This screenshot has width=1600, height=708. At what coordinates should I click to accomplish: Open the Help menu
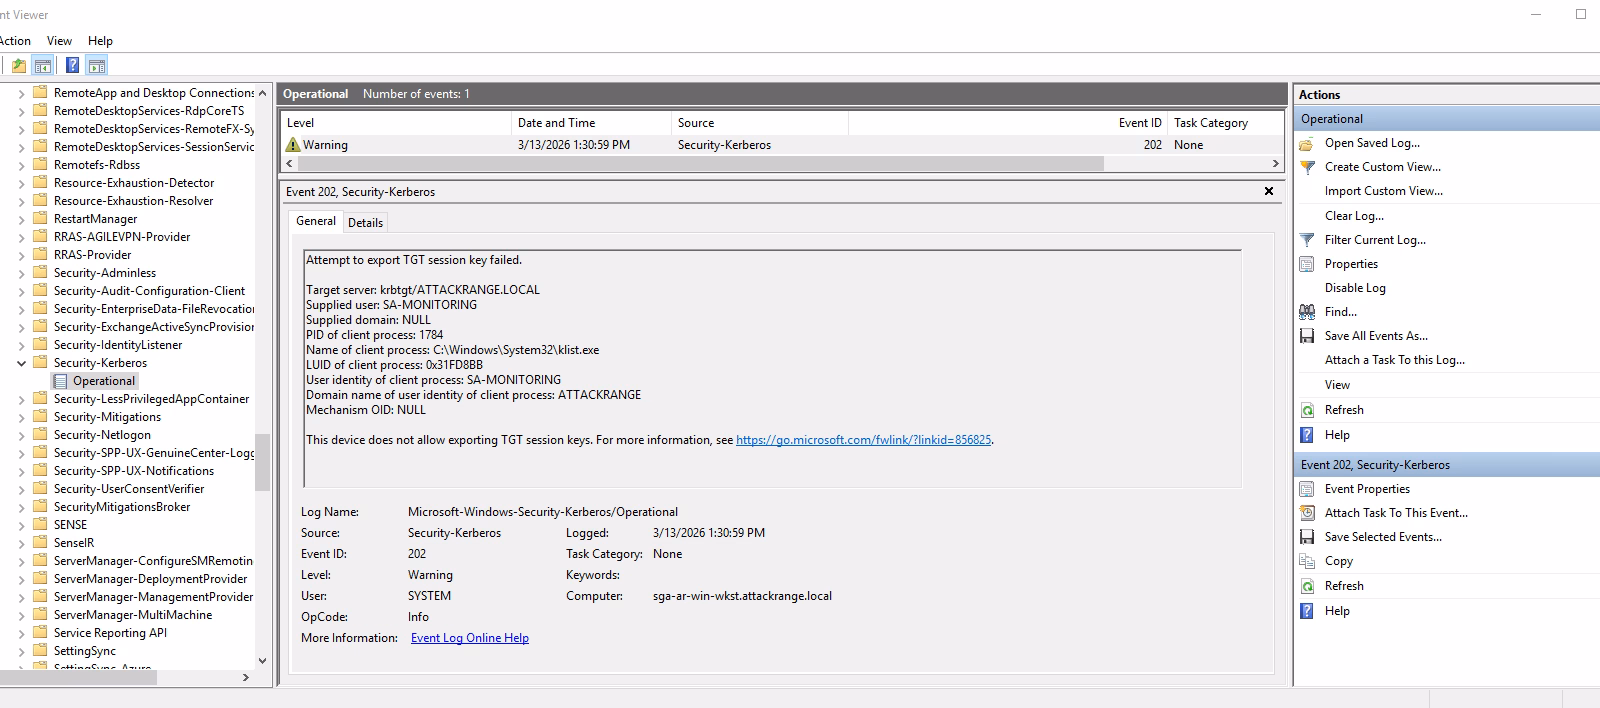pyautogui.click(x=100, y=41)
